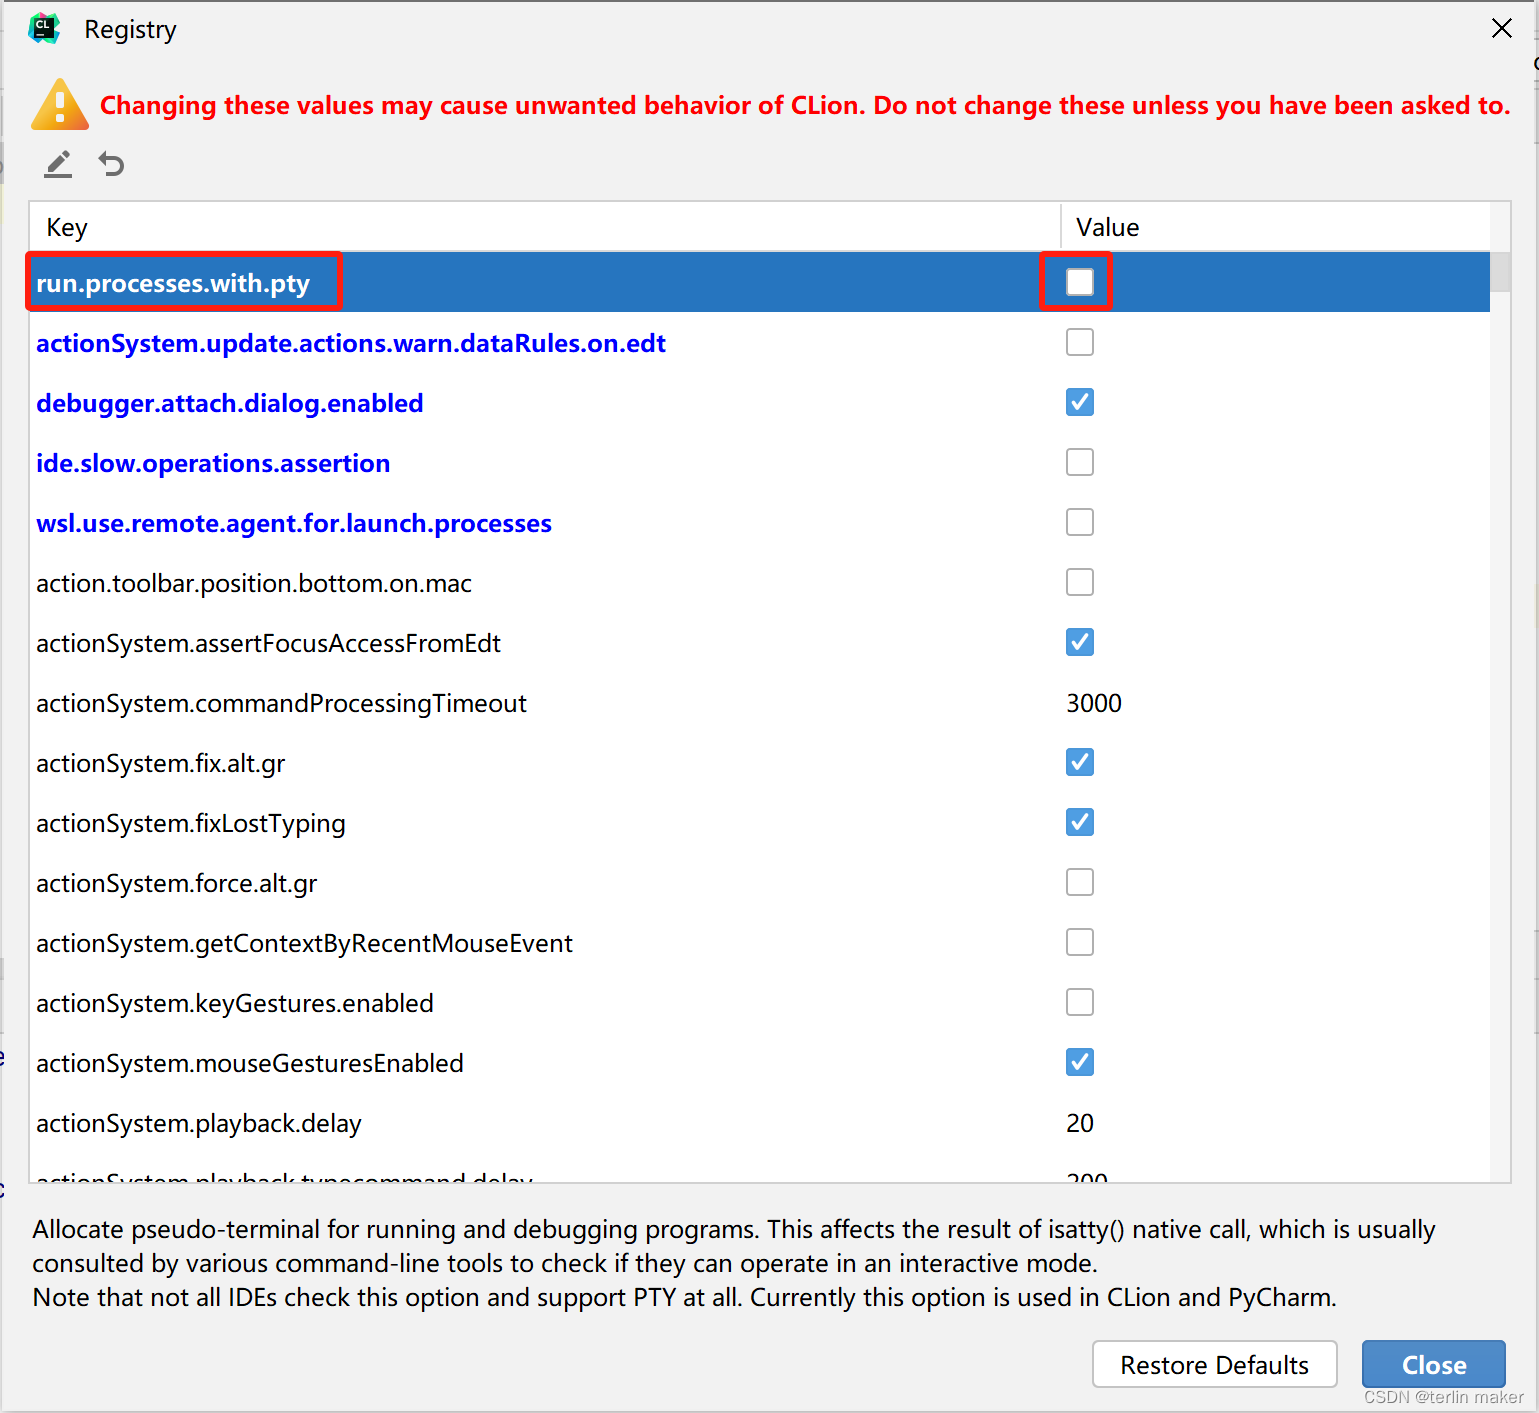Screen dimensions: 1539x1413
Task: Click the Key column header
Action: point(545,227)
